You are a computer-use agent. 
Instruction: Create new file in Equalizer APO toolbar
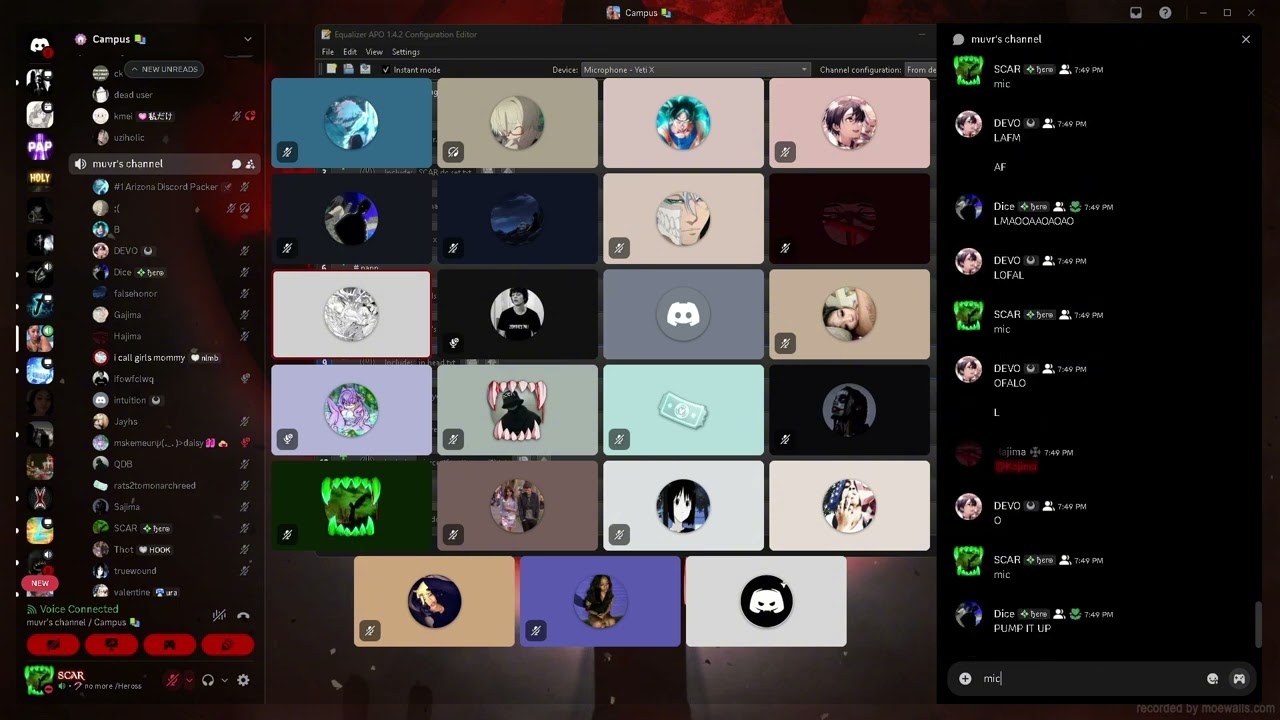pyautogui.click(x=332, y=69)
